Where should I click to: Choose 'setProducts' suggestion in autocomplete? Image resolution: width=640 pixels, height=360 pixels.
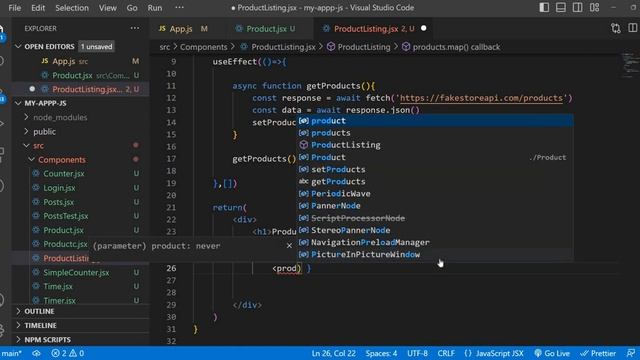[435, 169]
